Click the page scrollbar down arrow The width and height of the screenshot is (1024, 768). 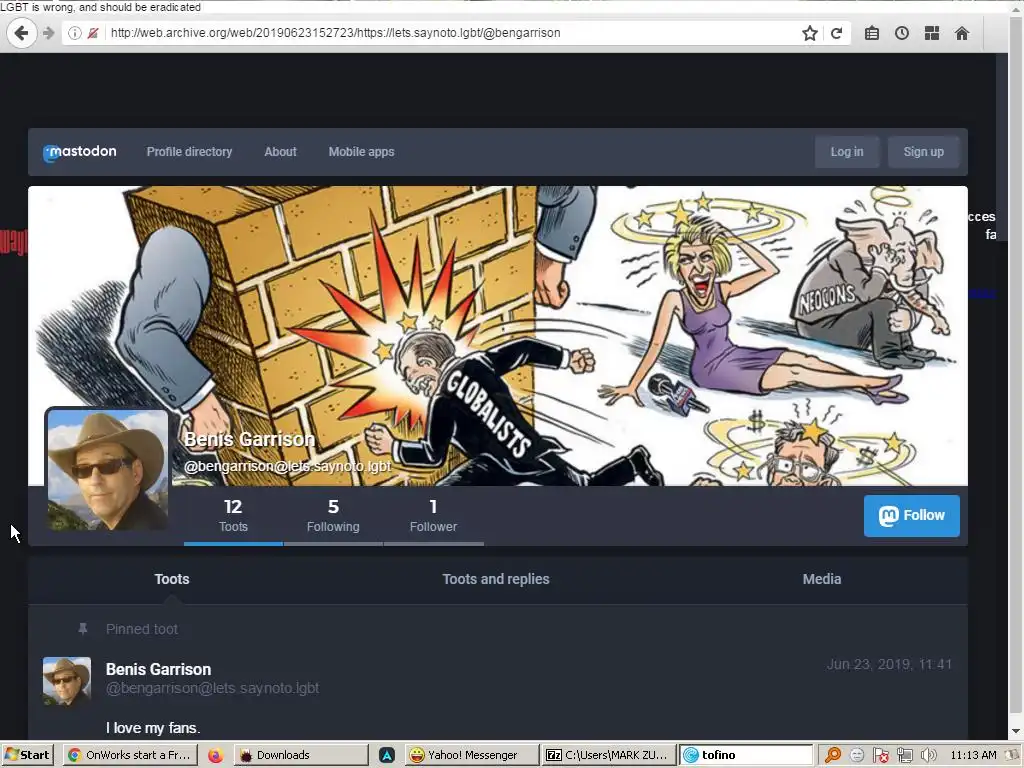pos(1016,731)
